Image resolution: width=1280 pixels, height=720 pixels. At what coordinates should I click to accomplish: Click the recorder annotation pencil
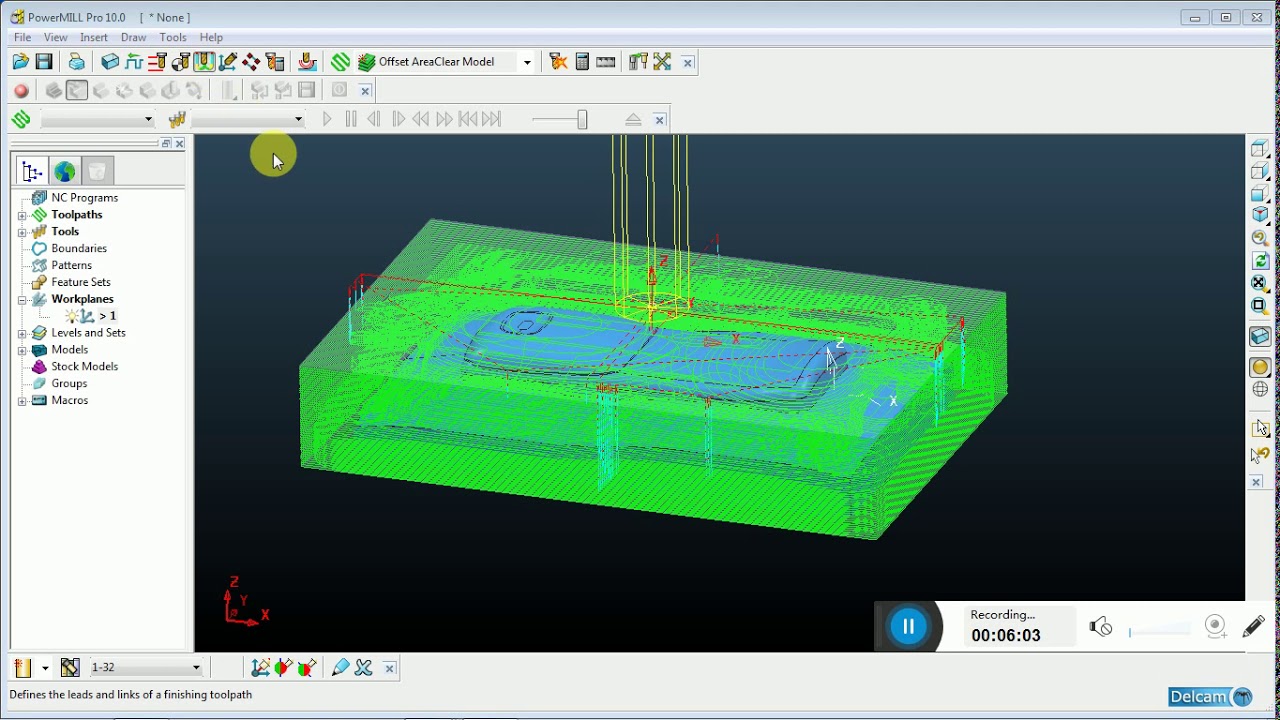(1253, 627)
